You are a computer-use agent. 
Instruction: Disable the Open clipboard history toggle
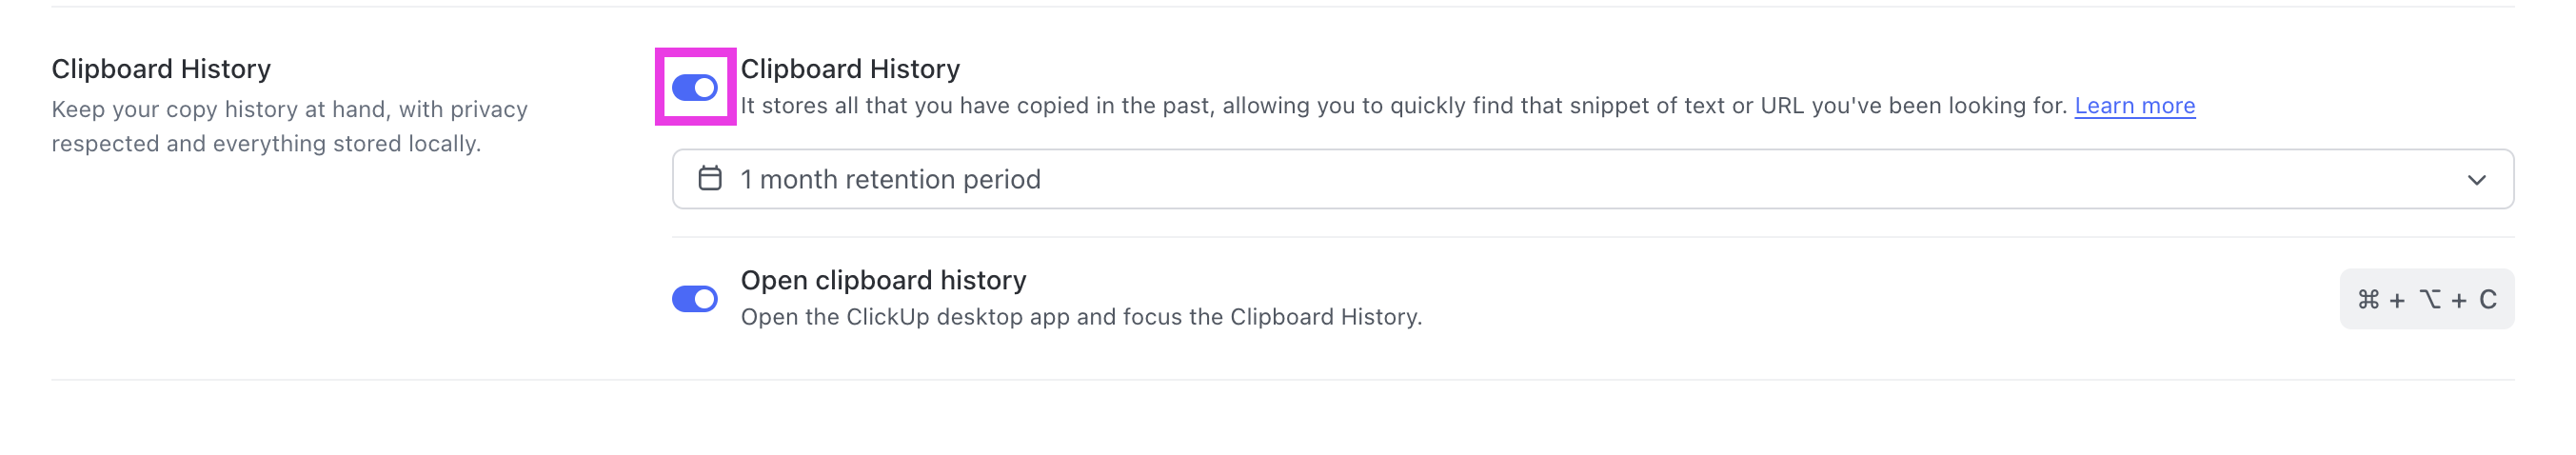click(694, 299)
